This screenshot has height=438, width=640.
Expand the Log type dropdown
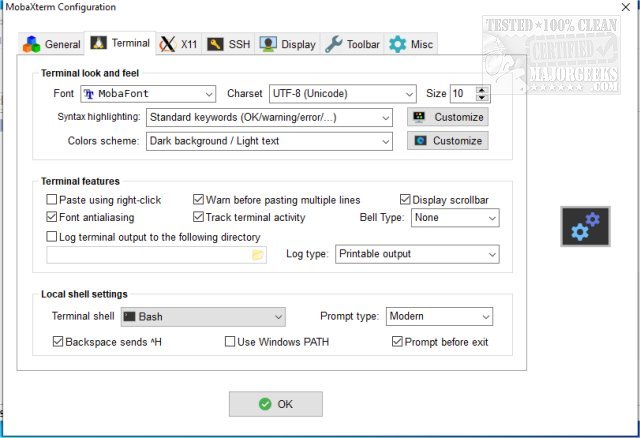(417, 254)
